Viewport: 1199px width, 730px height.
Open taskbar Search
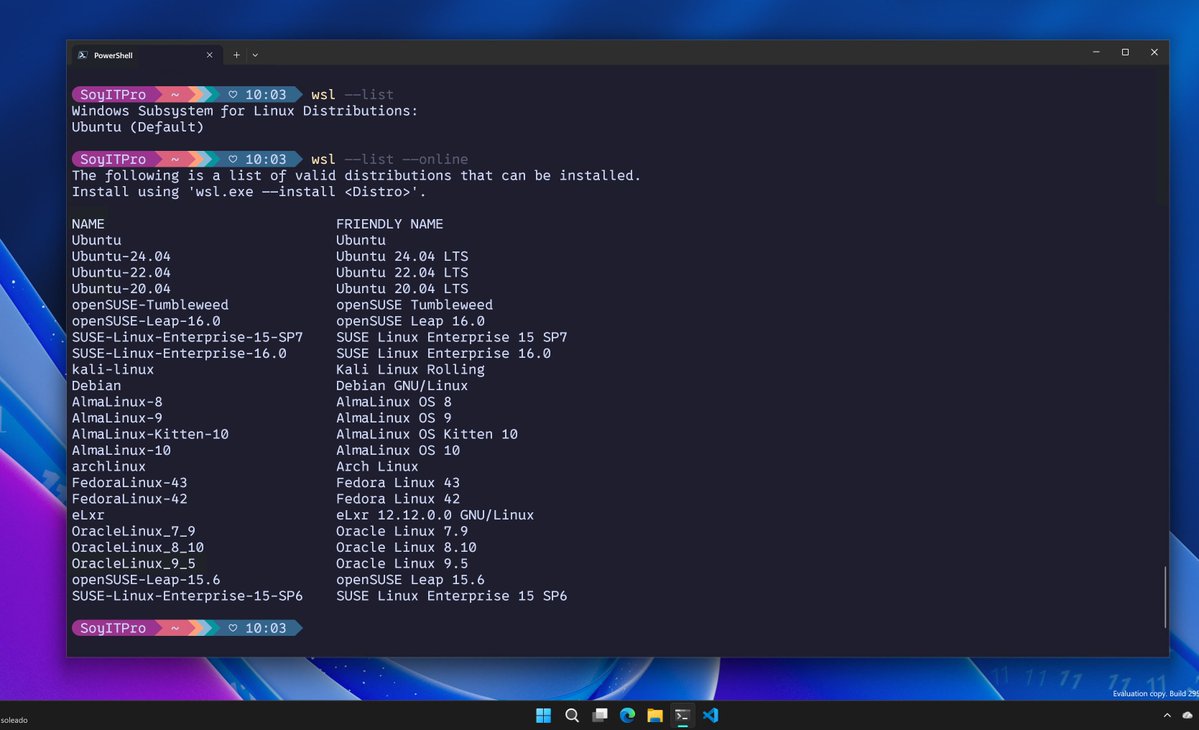pyautogui.click(x=572, y=715)
